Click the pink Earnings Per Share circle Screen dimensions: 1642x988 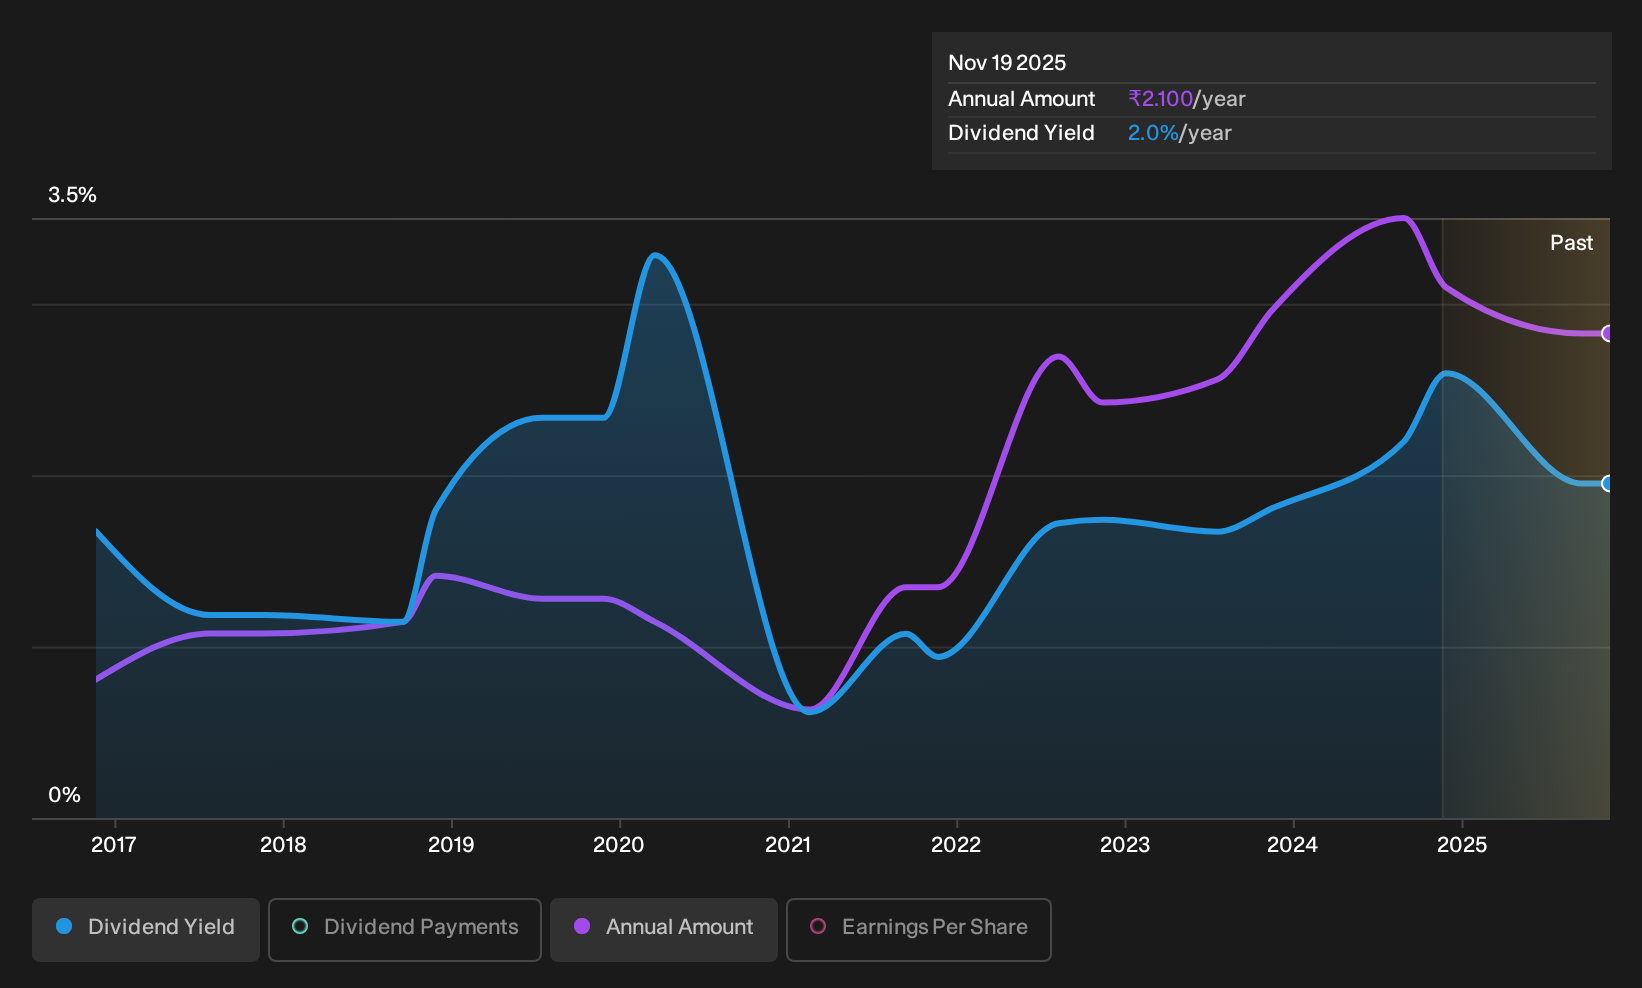click(x=818, y=926)
